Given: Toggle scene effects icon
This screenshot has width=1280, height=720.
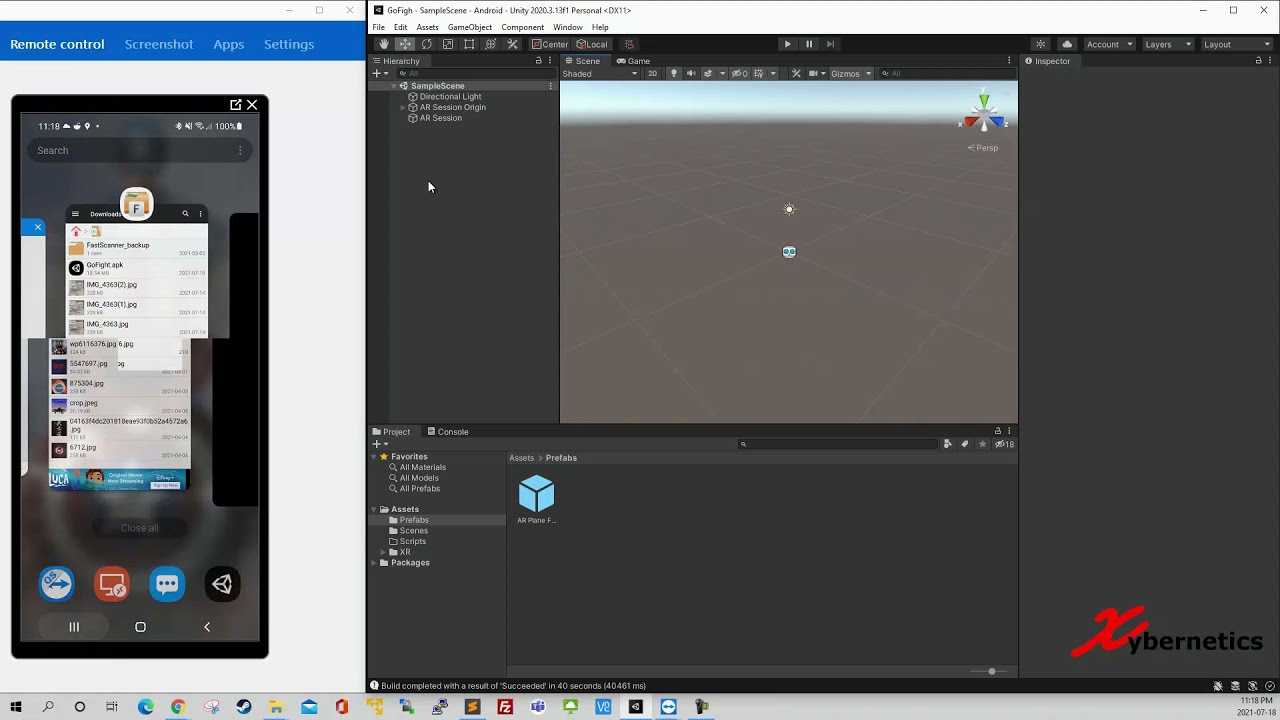Looking at the screenshot, I should [708, 73].
